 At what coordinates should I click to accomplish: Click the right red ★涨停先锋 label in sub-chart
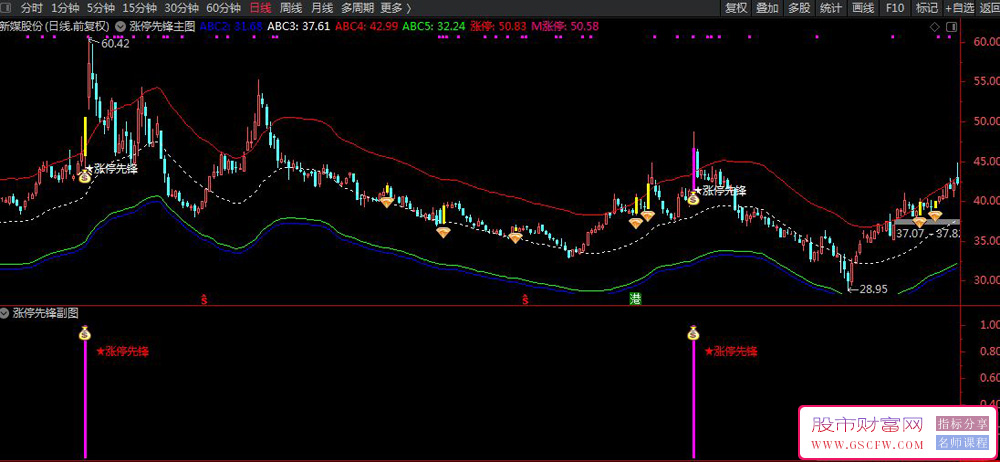tap(731, 352)
